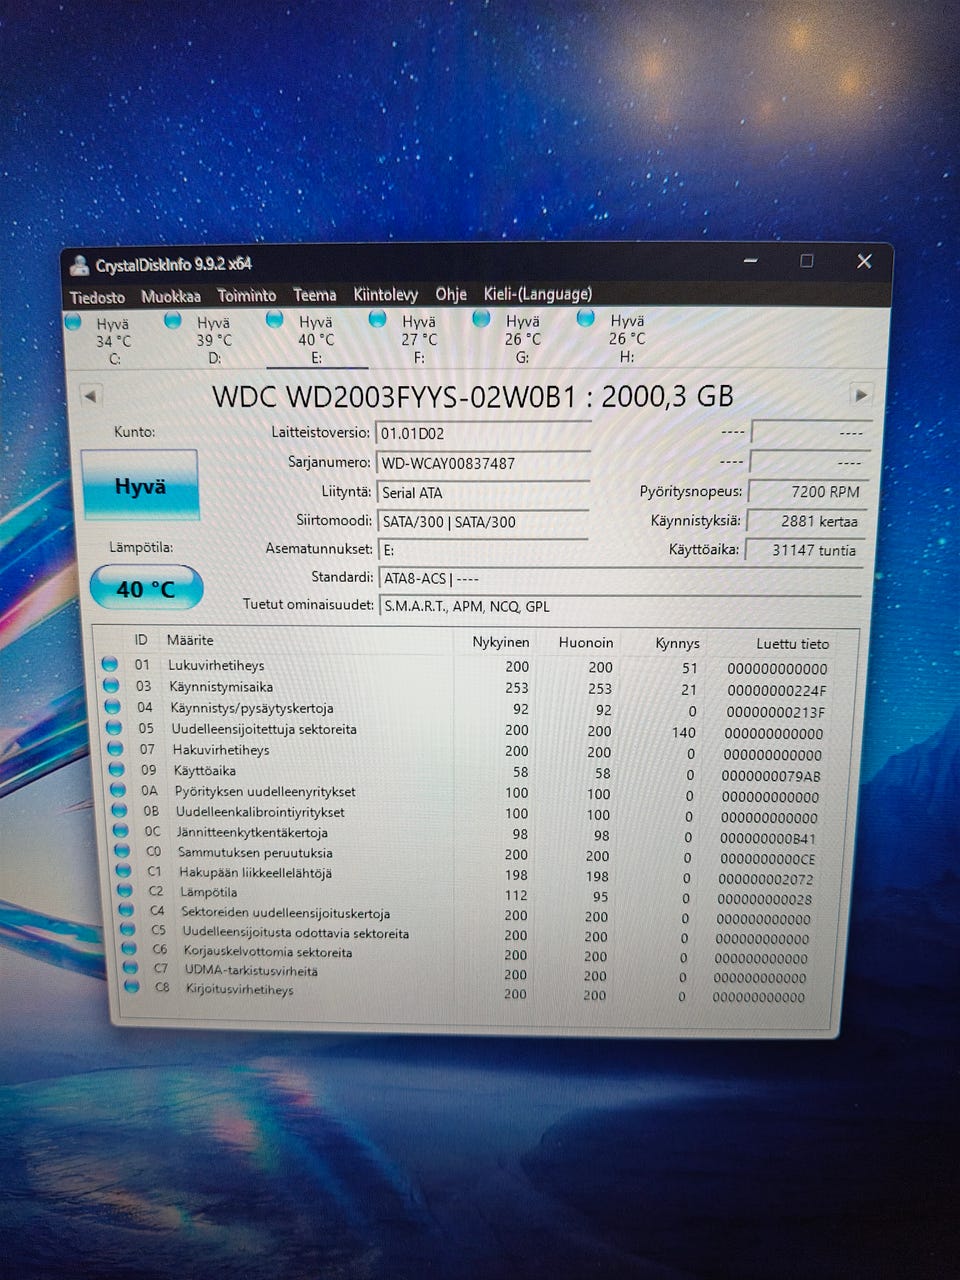Click the status icon for Kirjoitusvirhetiheys
960x1280 pixels.
pos(131,987)
